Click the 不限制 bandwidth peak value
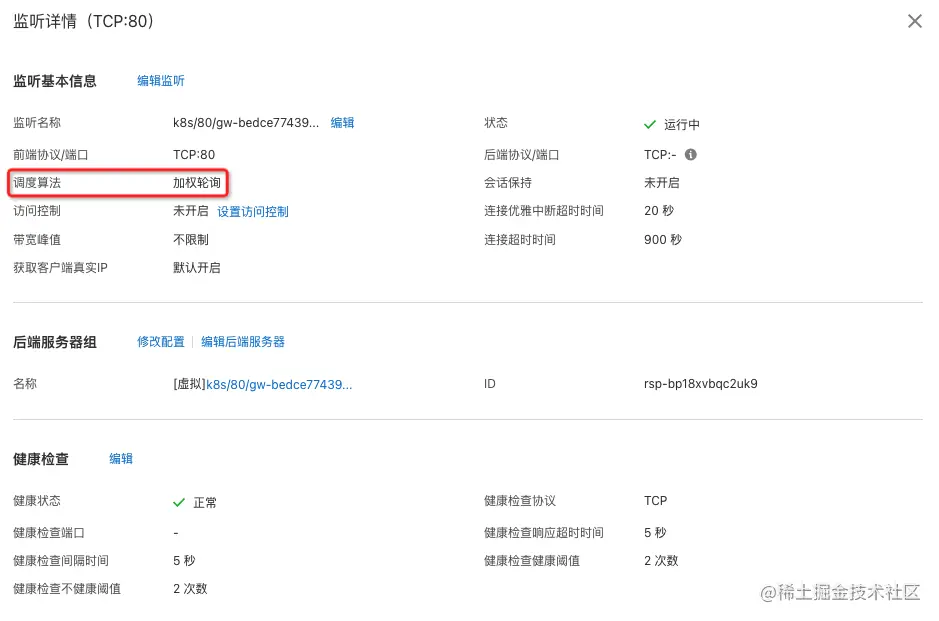939x621 pixels. [x=190, y=240]
